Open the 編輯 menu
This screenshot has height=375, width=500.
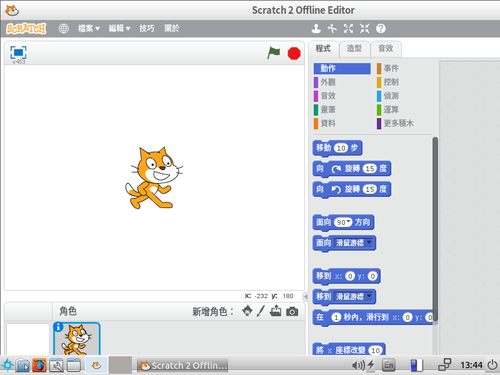tap(119, 29)
